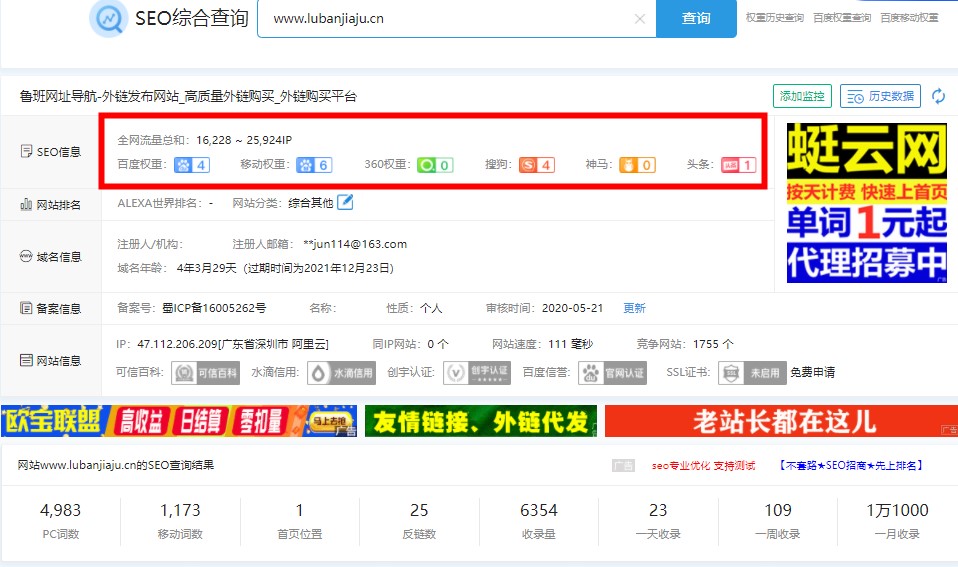The image size is (958, 567).
Task: Click the 1,173 移动词数 value
Action: 180,510
